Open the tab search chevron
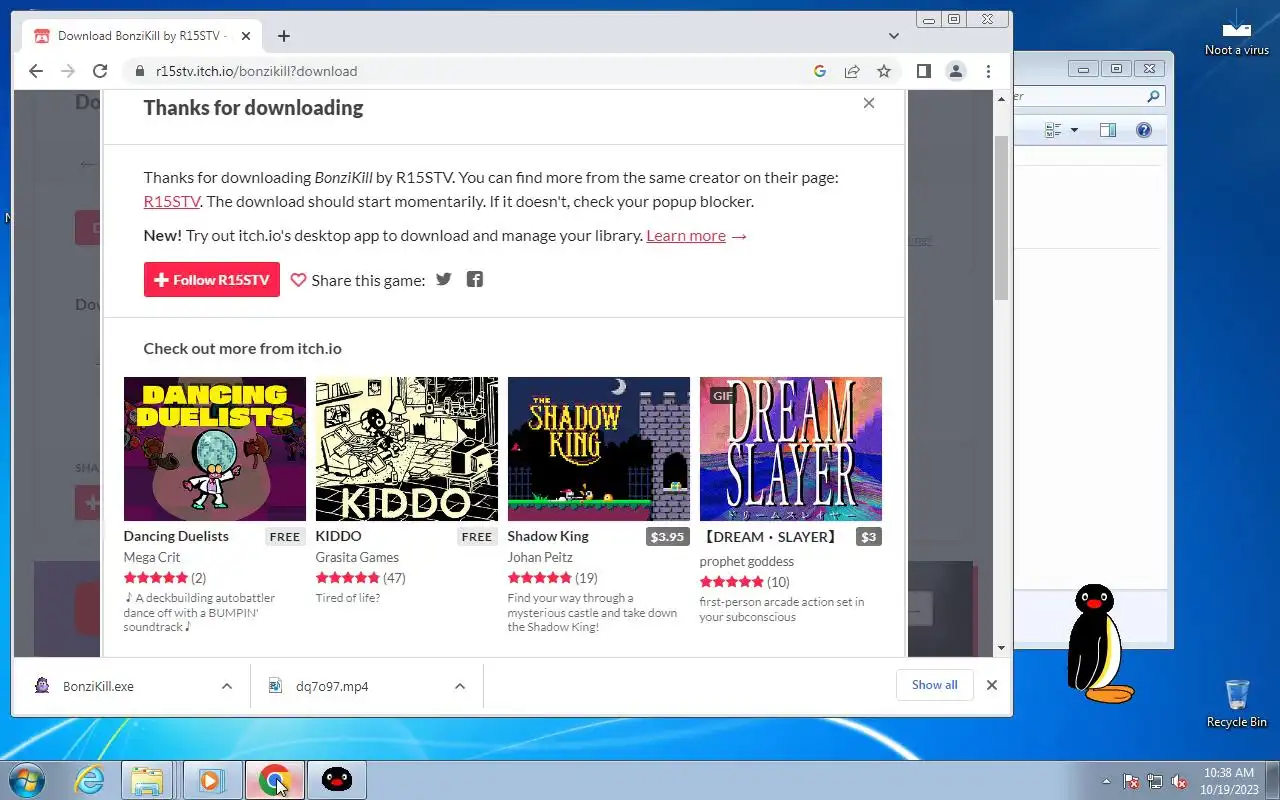The width and height of the screenshot is (1280, 800). coord(894,36)
